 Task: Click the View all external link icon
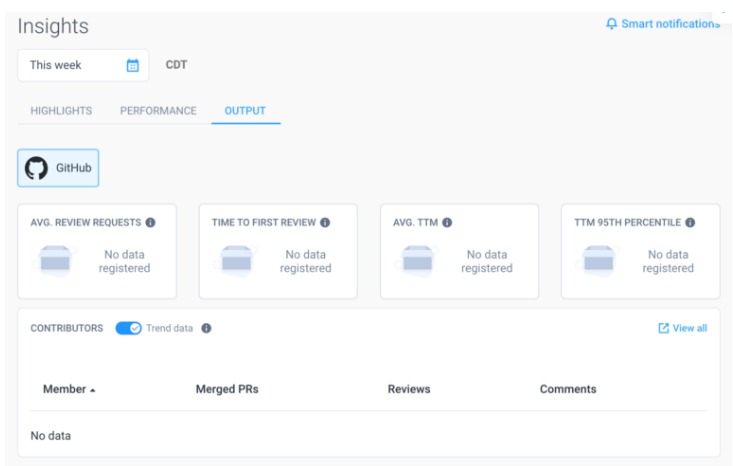pos(663,328)
